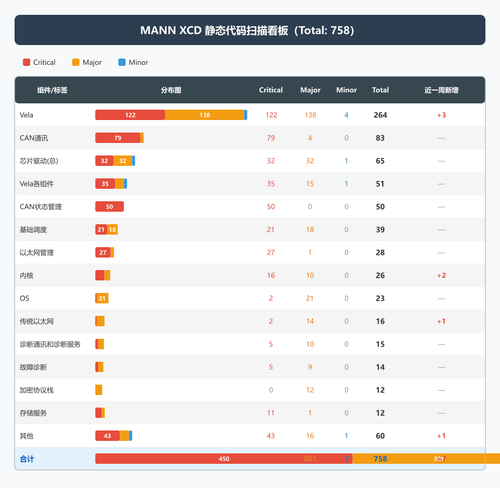This screenshot has width=500, height=488.
Task: Click the '分布图' column header
Action: [171, 90]
